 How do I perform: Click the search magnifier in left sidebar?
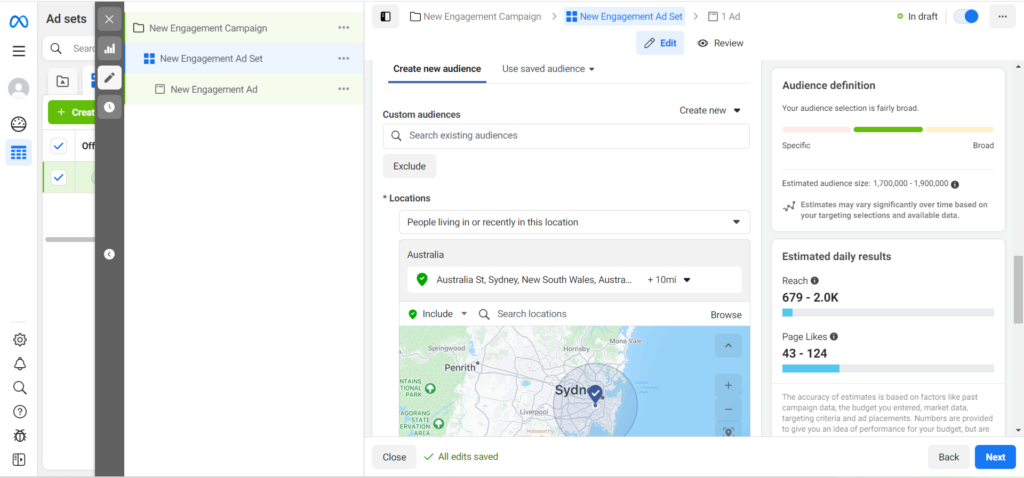[x=20, y=388]
